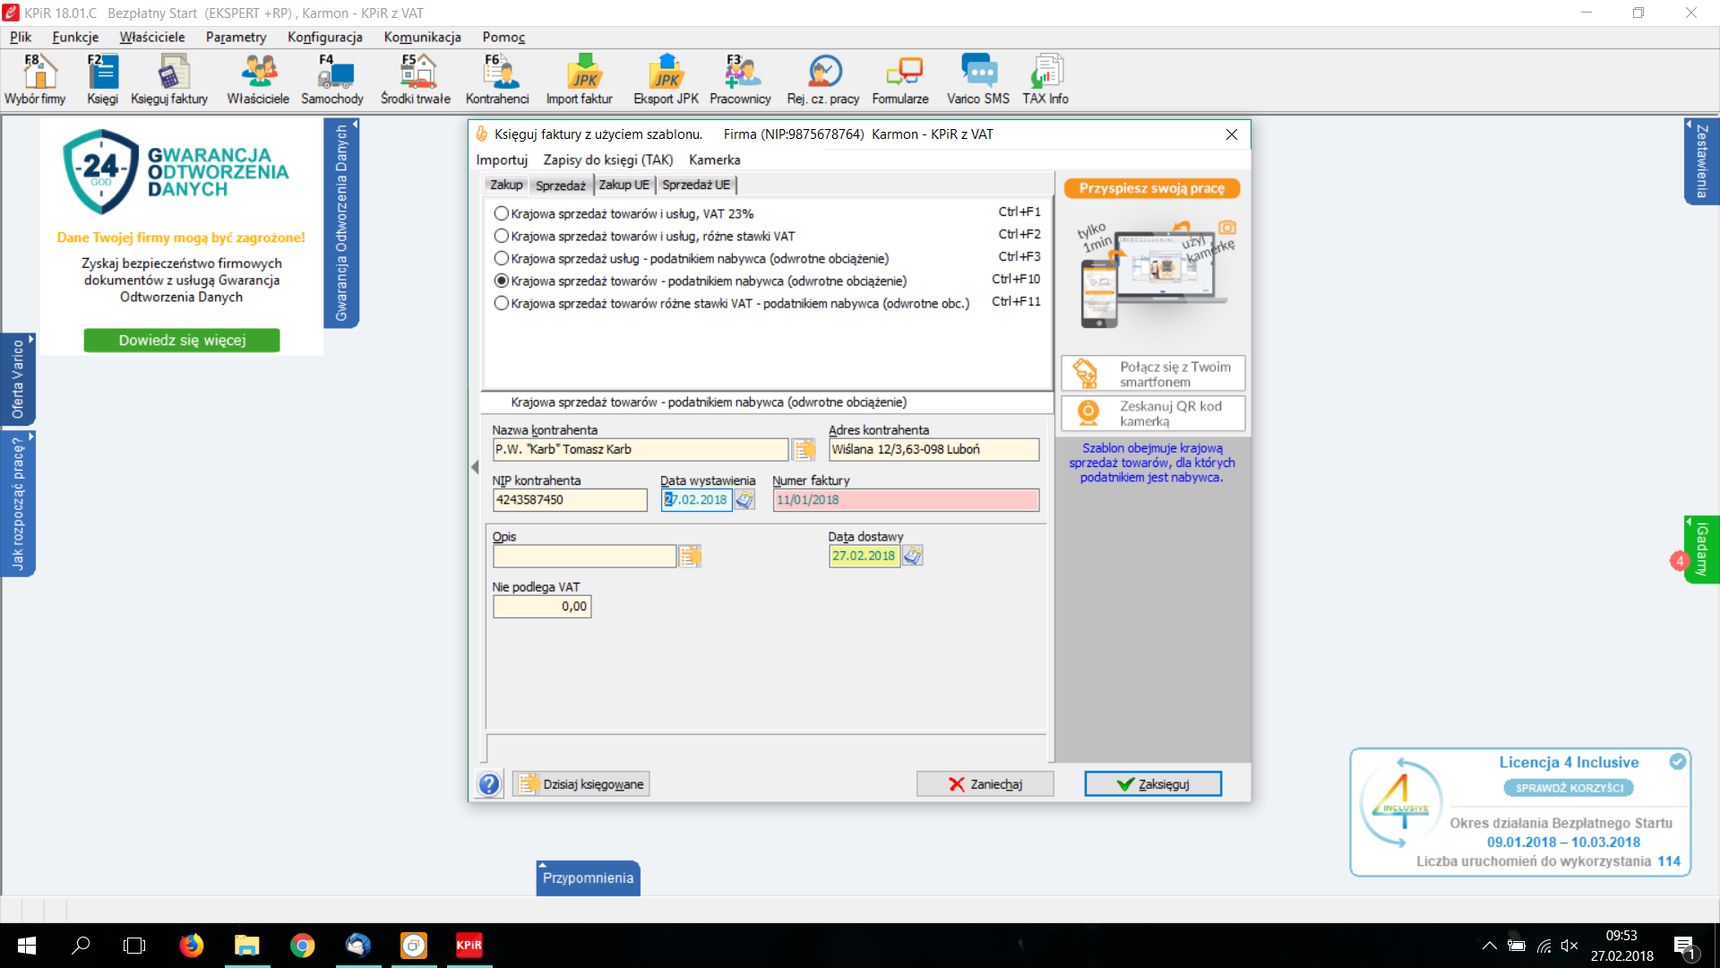Viewport: 1720px width, 968px height.
Task: Open the Księgi toolbar icon
Action: click(x=102, y=80)
